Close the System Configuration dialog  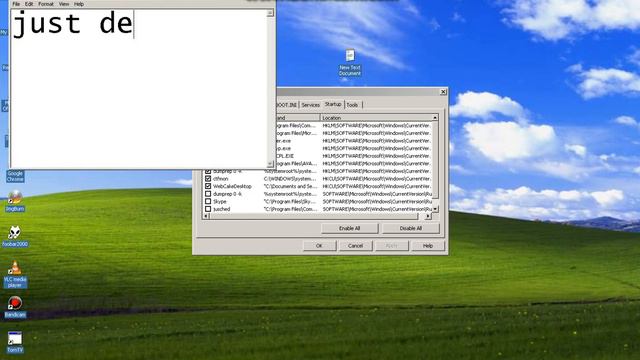(443, 92)
